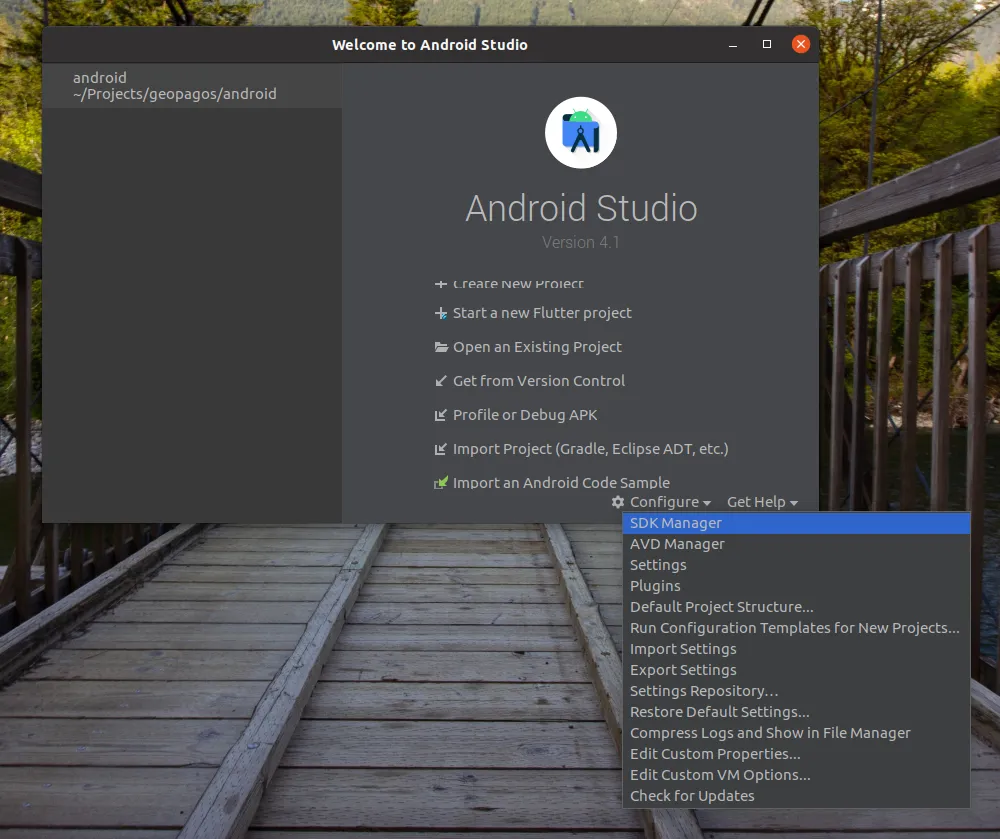Select Profile or Debug APK
Viewport: 1000px width, 839px height.
(x=525, y=415)
